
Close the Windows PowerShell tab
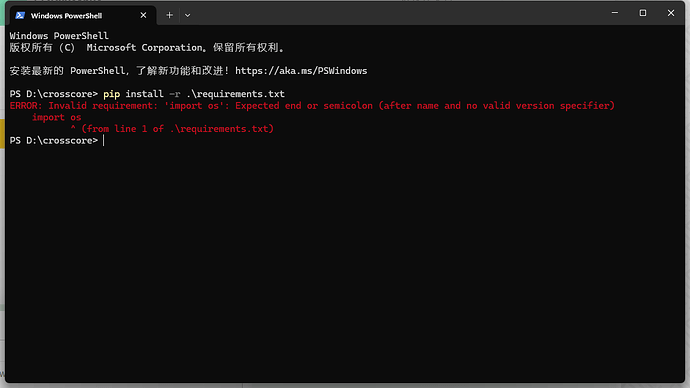(143, 15)
